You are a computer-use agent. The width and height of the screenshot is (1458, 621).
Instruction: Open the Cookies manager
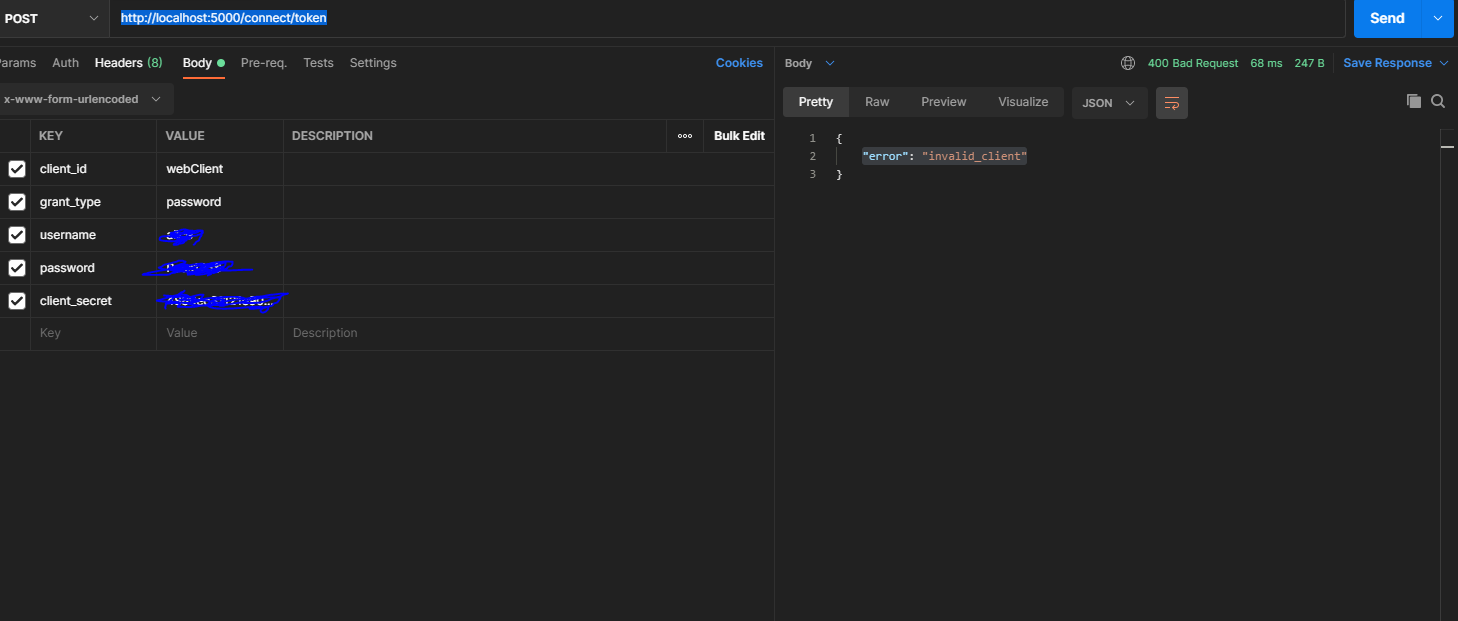739,62
